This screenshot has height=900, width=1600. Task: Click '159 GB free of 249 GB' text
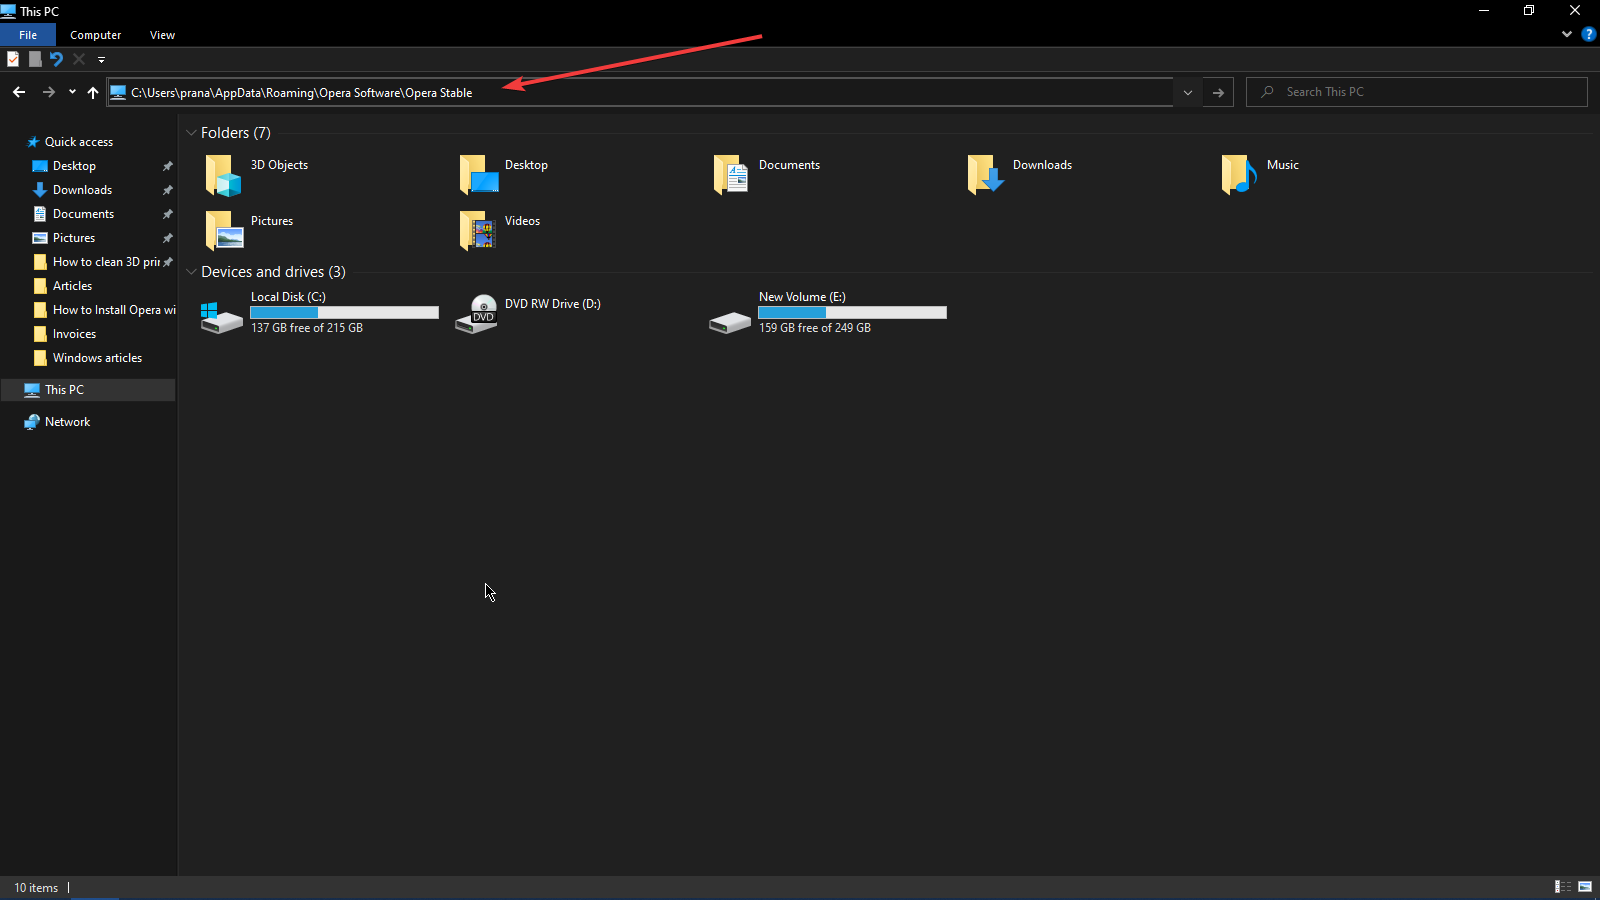pos(815,328)
